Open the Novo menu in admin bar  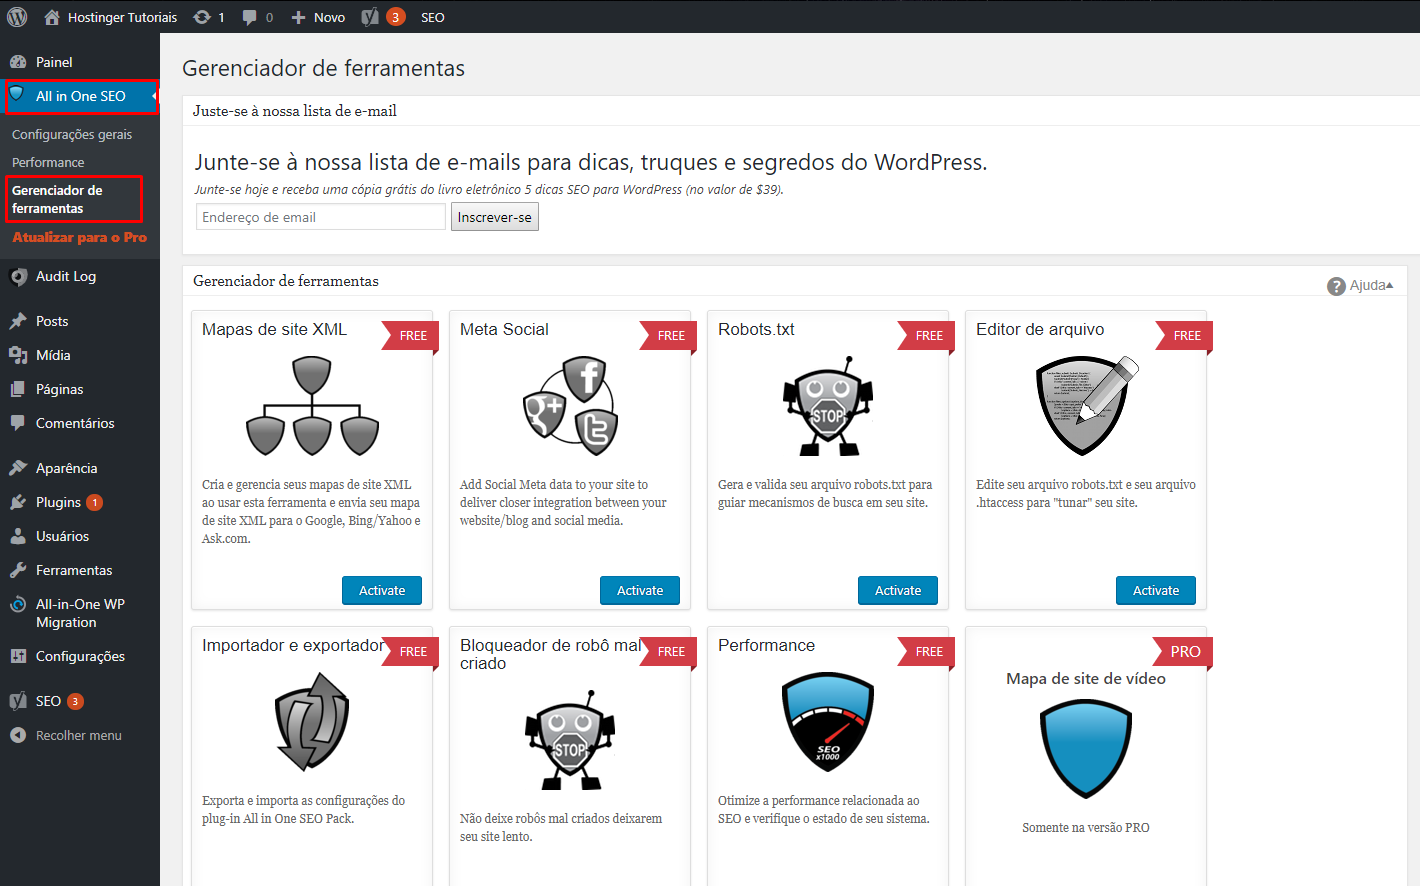coord(329,17)
